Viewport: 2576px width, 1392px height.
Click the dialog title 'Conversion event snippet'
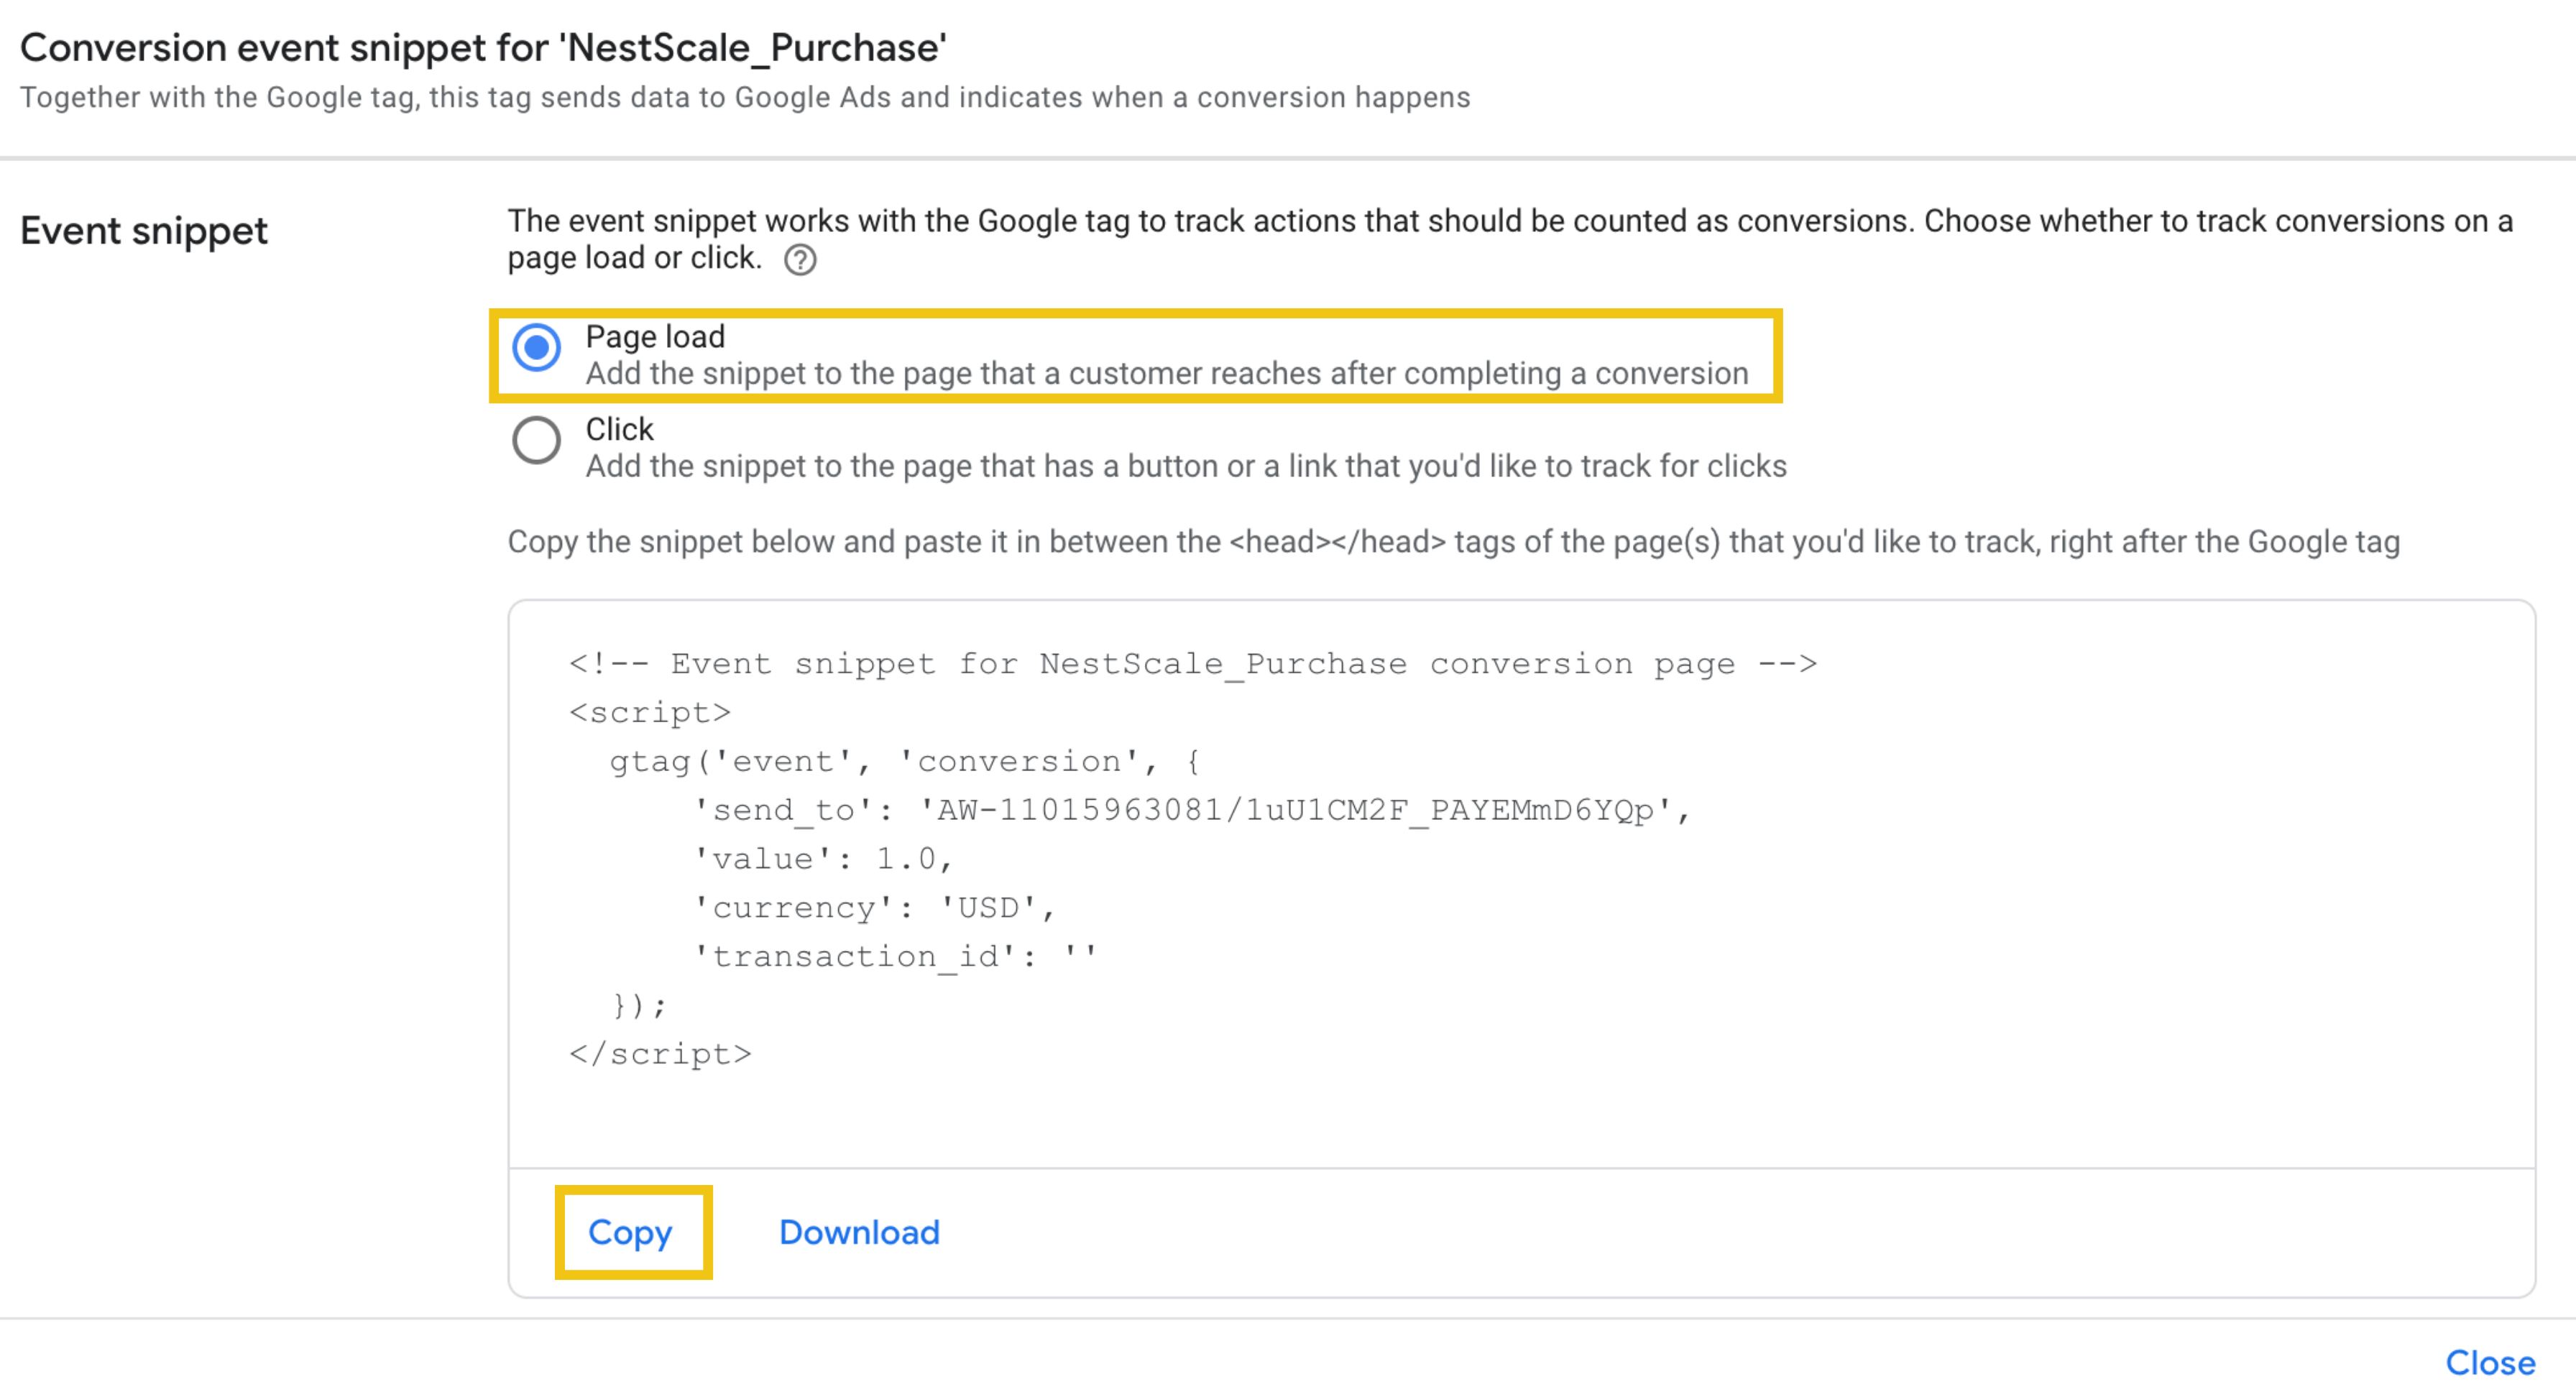tap(483, 48)
